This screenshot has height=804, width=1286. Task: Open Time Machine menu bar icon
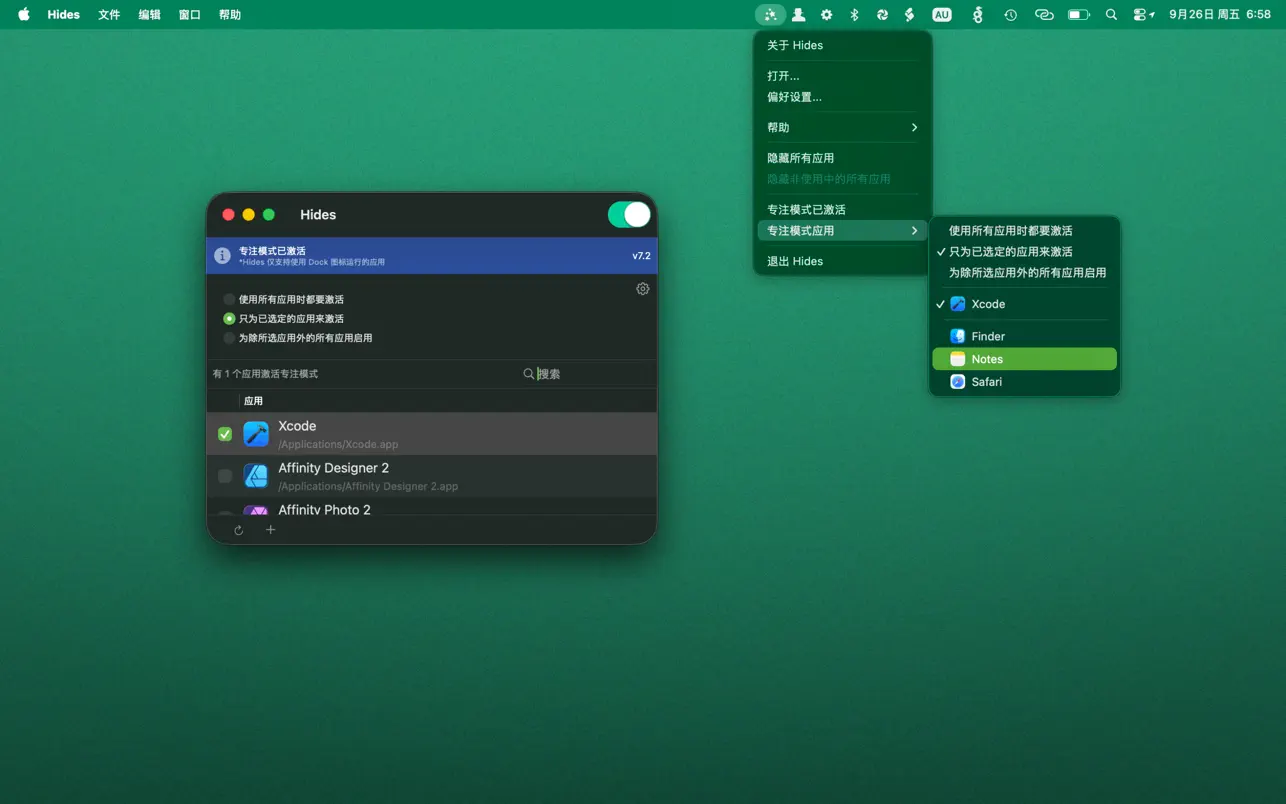click(x=1011, y=15)
